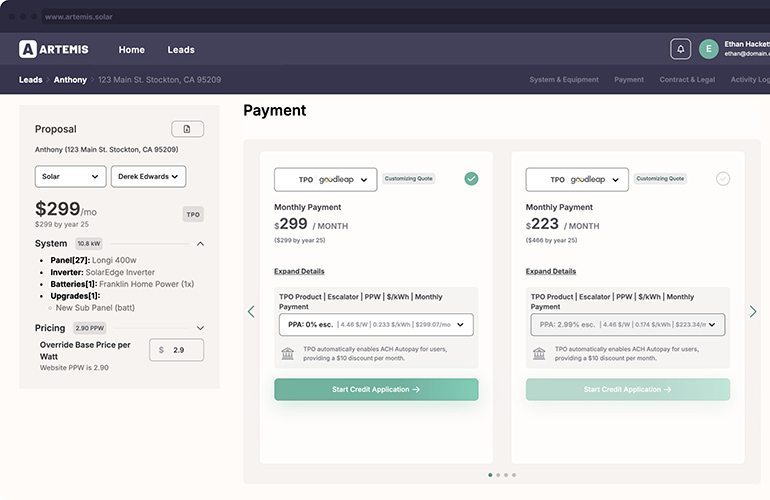Click Expand Details link in $223 card
The width and height of the screenshot is (770, 500).
[x=551, y=271]
